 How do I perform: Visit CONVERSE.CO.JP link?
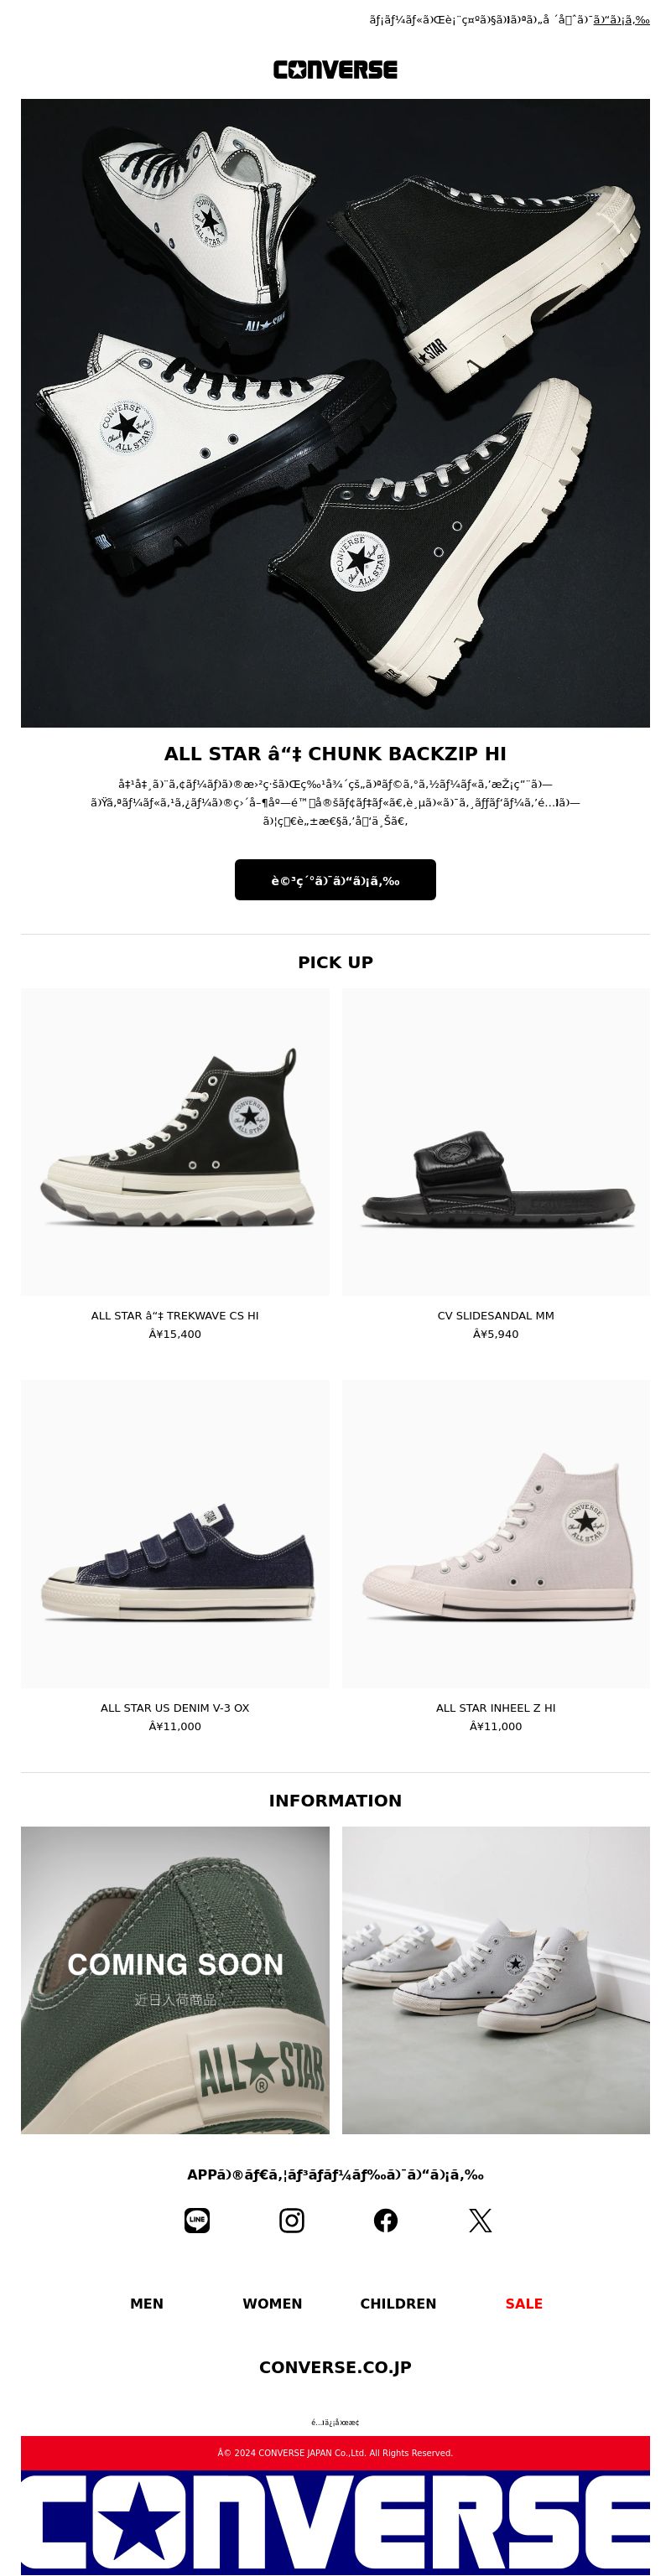pos(335,2367)
